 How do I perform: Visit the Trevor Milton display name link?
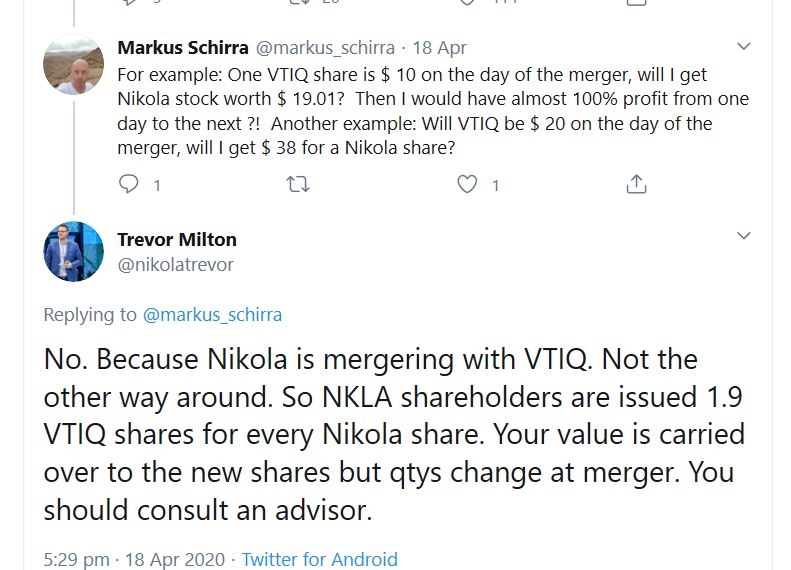coord(177,240)
